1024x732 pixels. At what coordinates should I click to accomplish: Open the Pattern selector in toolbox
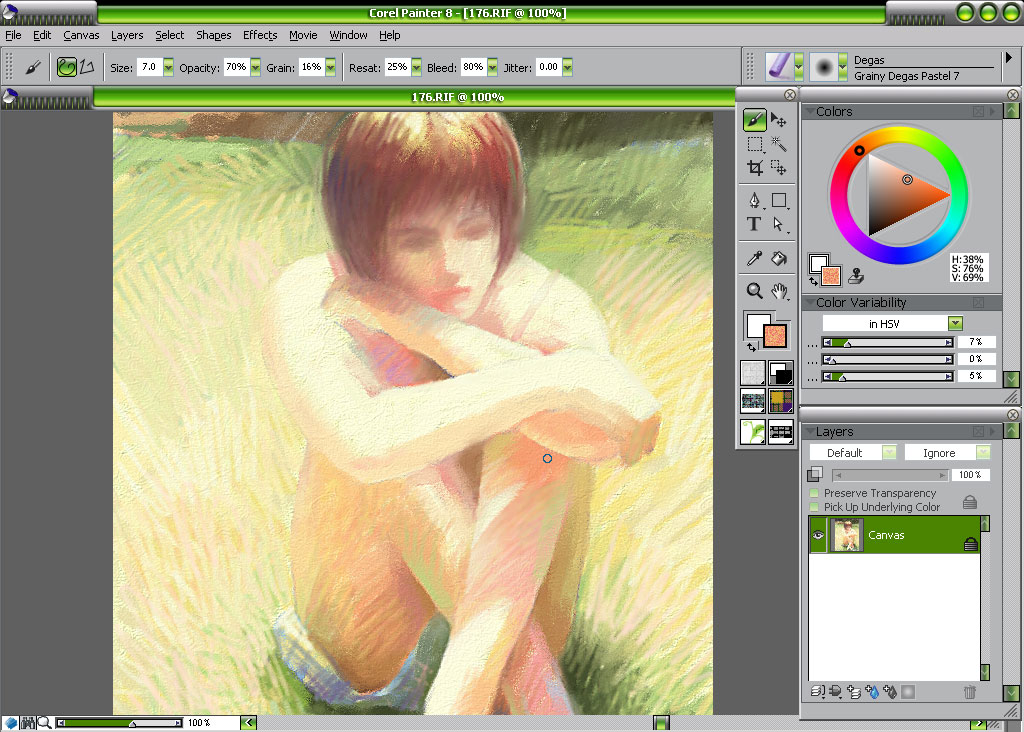(753, 401)
